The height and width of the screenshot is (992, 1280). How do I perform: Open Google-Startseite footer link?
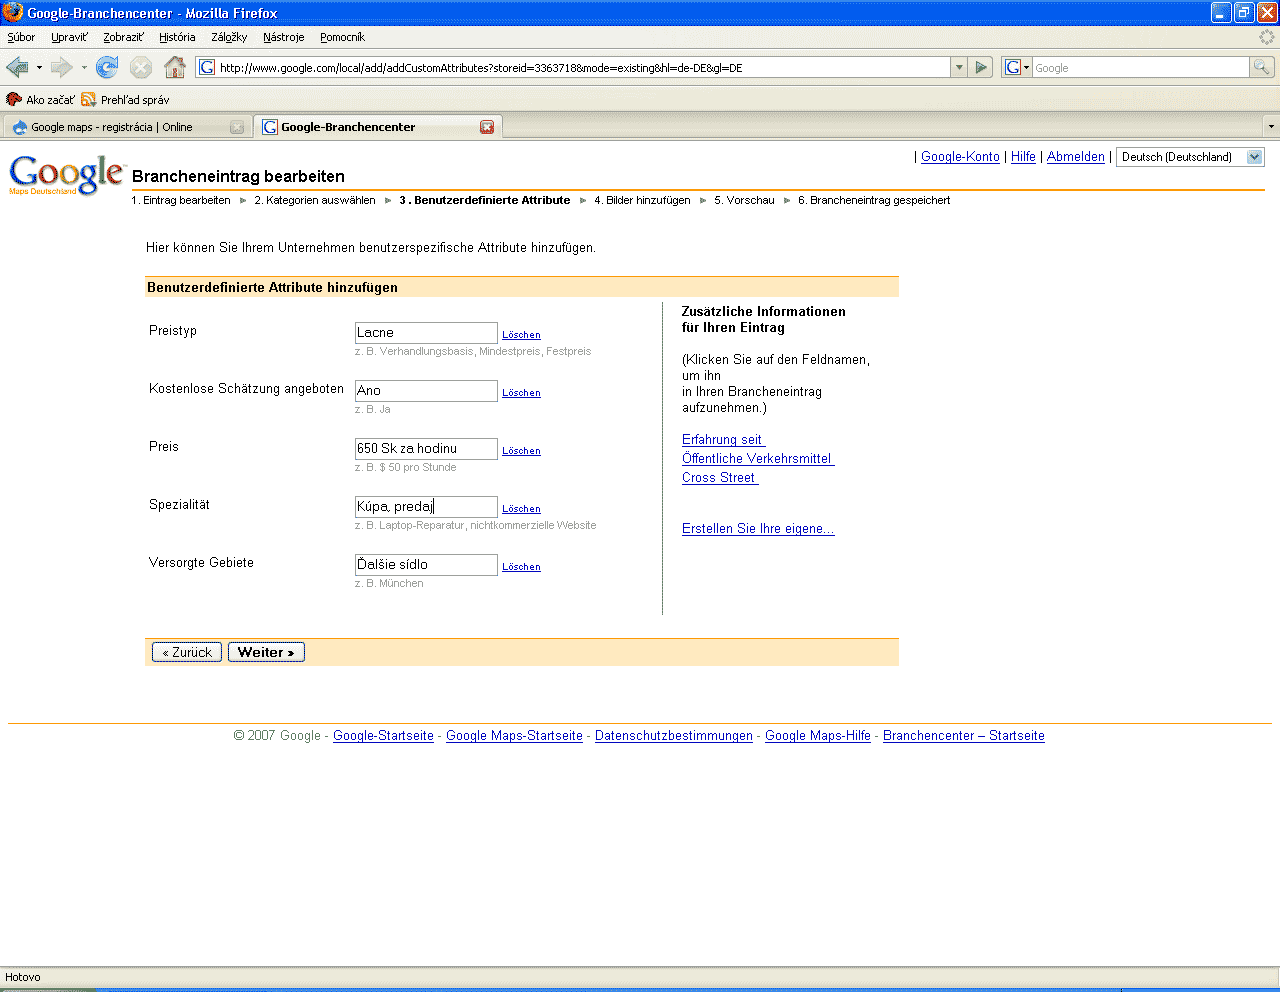coord(383,736)
